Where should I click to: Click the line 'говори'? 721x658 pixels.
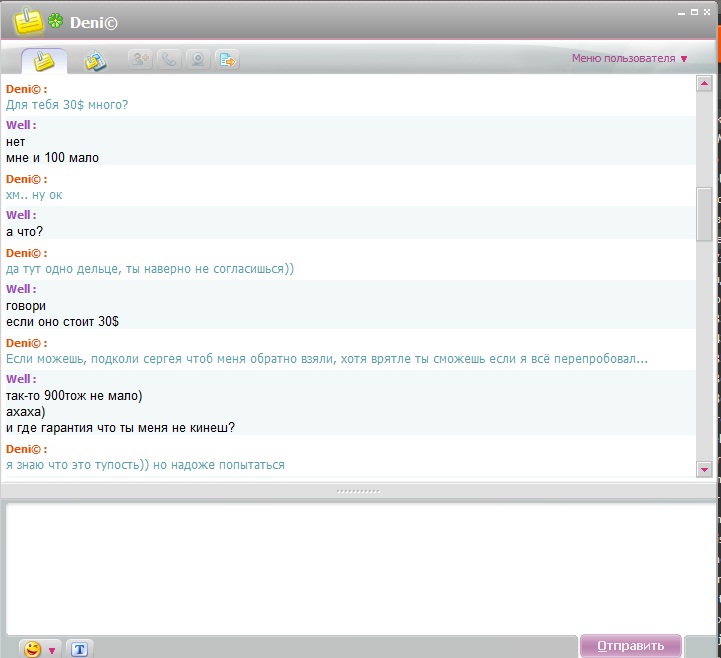point(26,306)
